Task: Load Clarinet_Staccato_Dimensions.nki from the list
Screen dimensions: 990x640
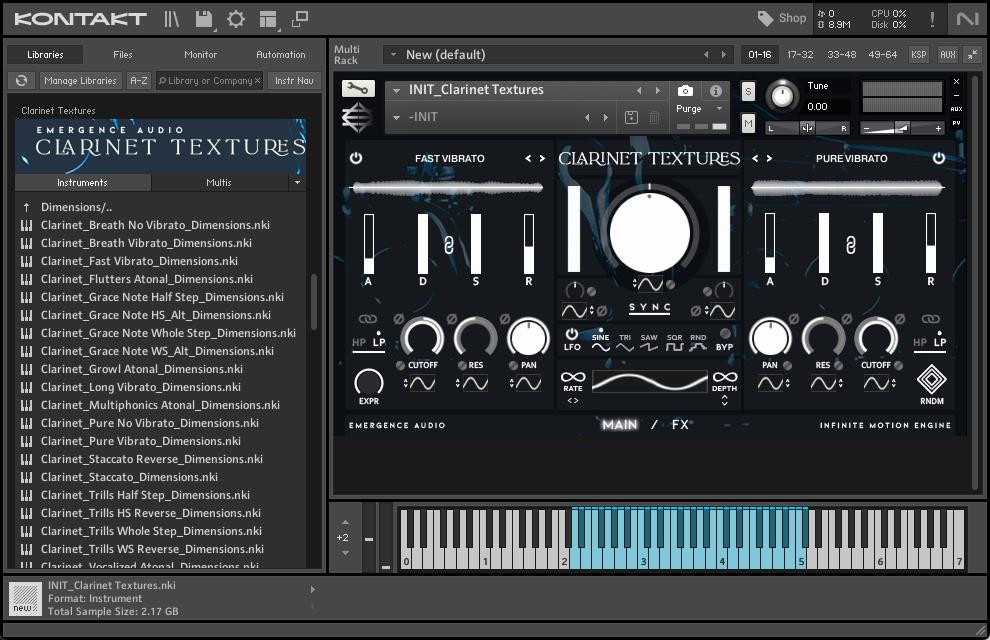Action: [129, 477]
